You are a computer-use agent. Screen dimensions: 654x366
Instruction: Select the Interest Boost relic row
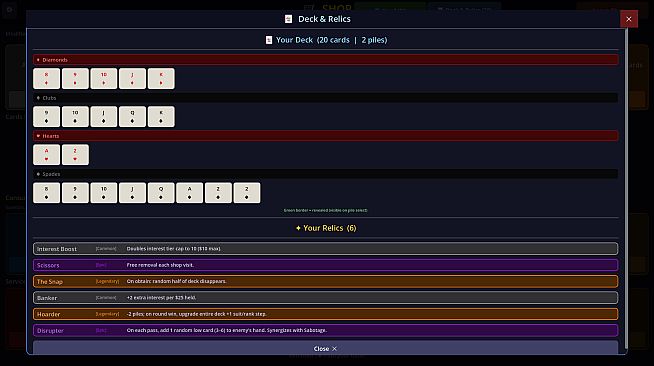325,248
